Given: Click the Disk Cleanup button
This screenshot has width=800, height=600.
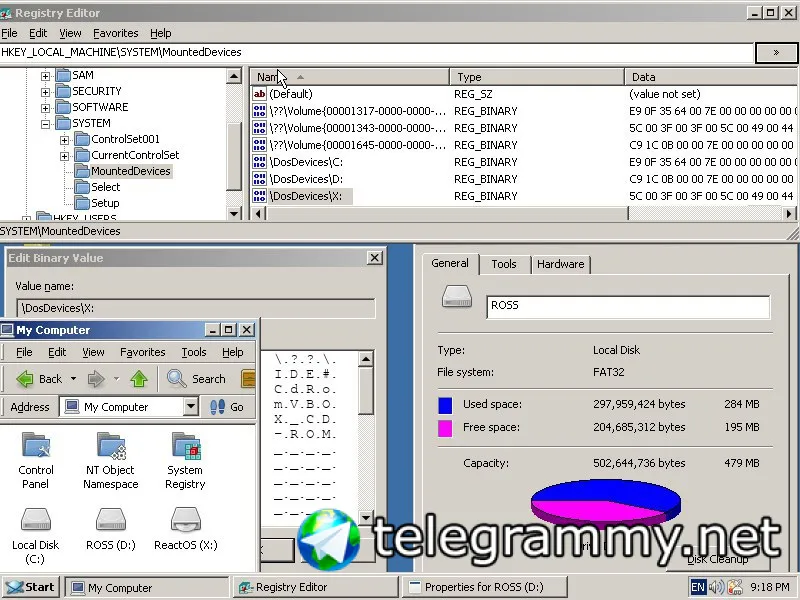Looking at the screenshot, I should tap(718, 559).
